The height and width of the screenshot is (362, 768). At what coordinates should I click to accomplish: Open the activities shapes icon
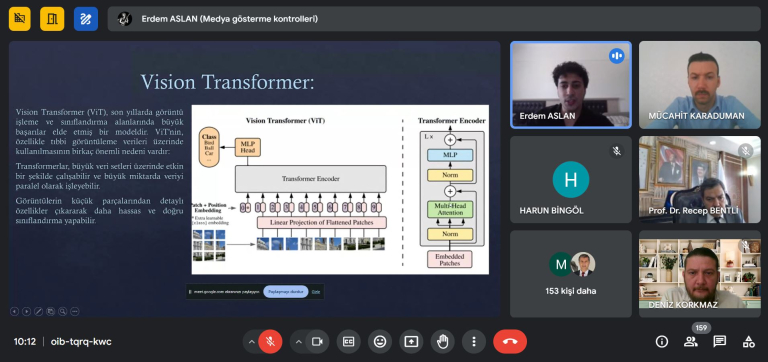748,342
